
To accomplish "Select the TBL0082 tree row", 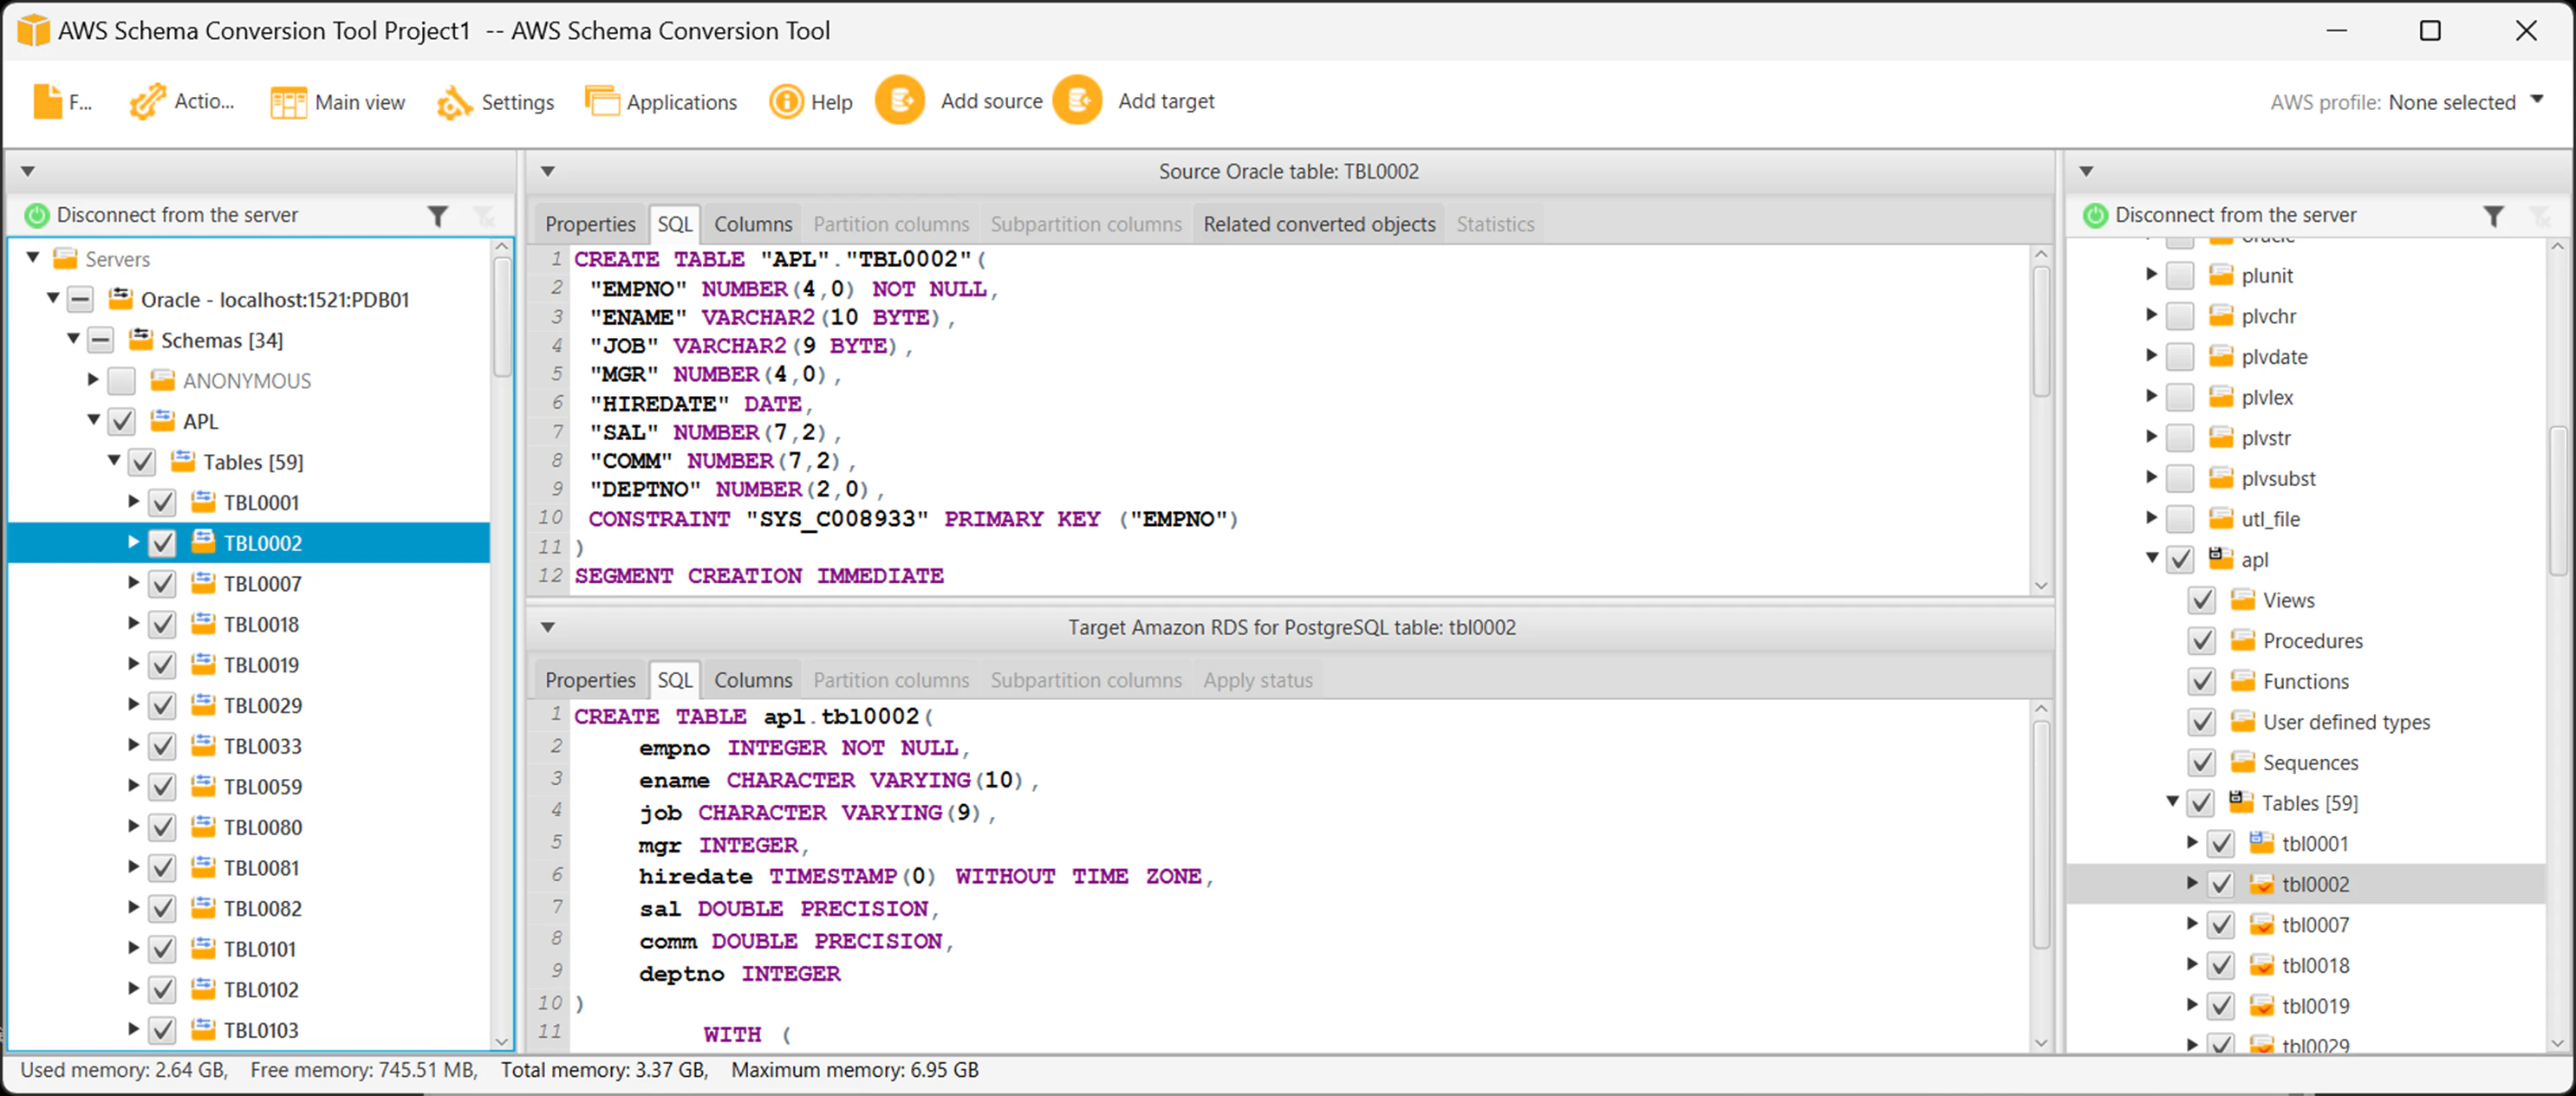I will [249, 908].
